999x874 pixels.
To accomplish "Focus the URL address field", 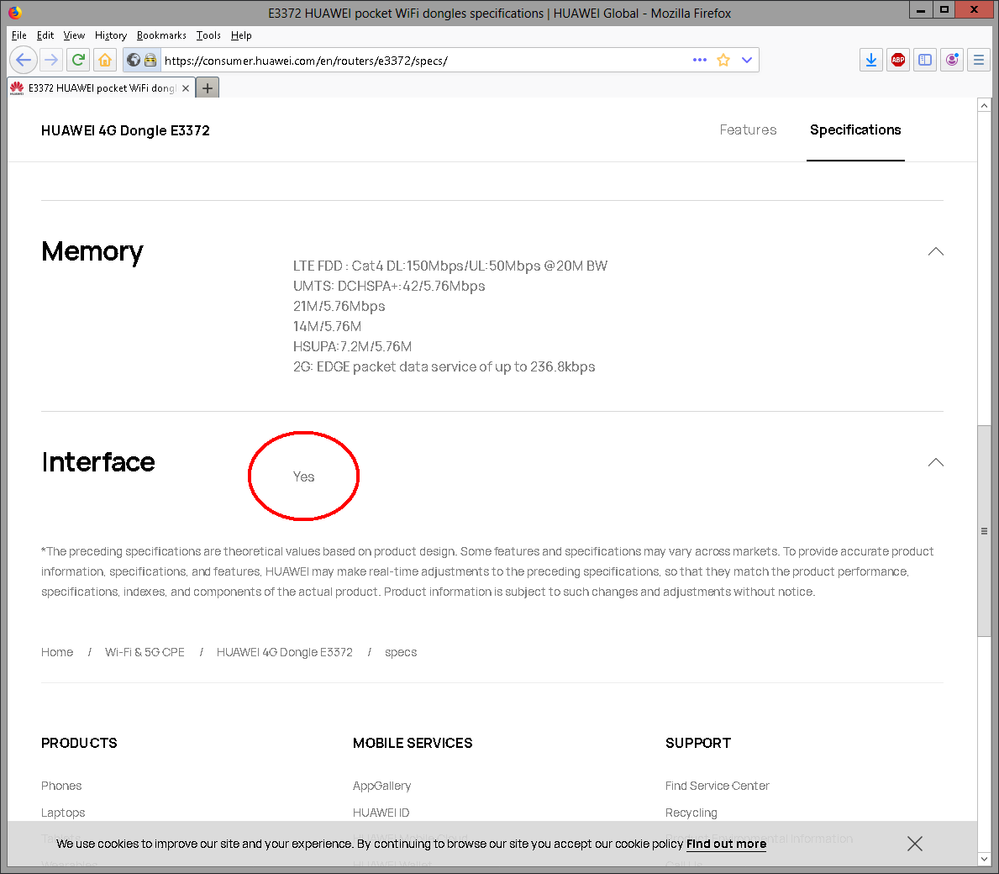I will click(424, 61).
